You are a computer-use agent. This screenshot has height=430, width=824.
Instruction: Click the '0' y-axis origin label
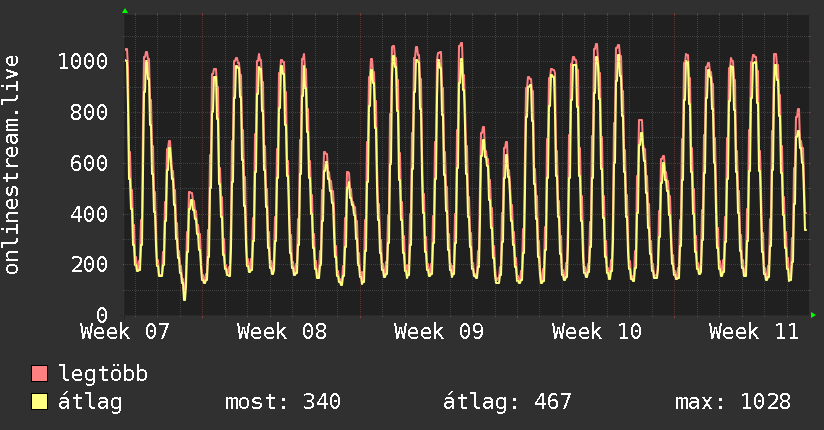click(x=102, y=315)
